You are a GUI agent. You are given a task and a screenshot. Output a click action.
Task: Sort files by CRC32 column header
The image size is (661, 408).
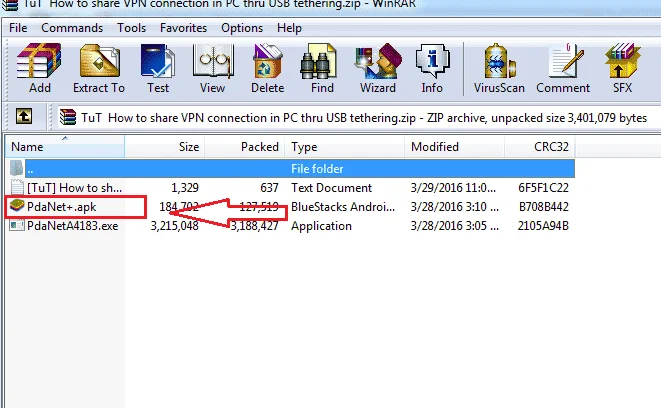tap(540, 147)
